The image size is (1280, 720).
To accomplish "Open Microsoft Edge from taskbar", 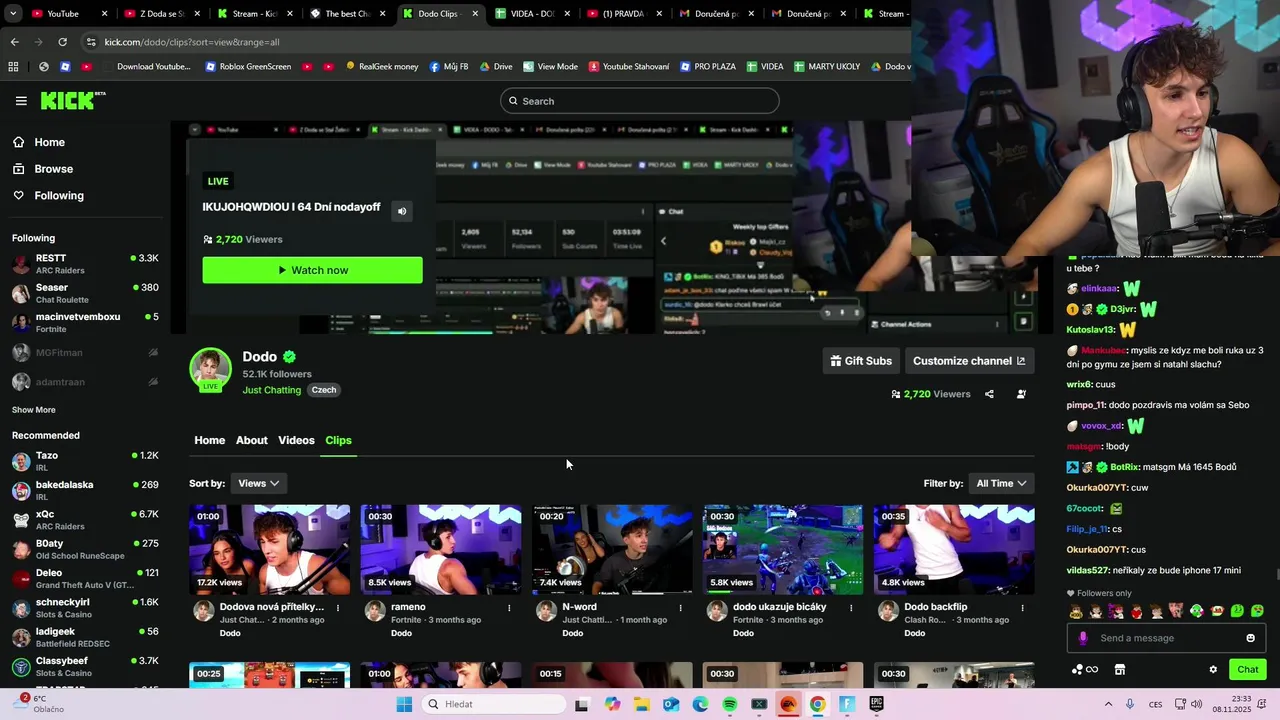I will click(700, 704).
